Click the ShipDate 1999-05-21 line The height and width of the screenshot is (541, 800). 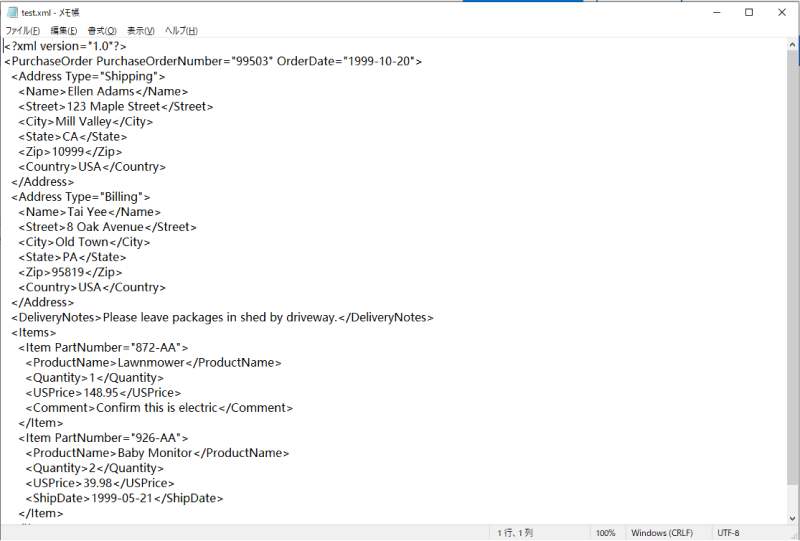point(124,498)
